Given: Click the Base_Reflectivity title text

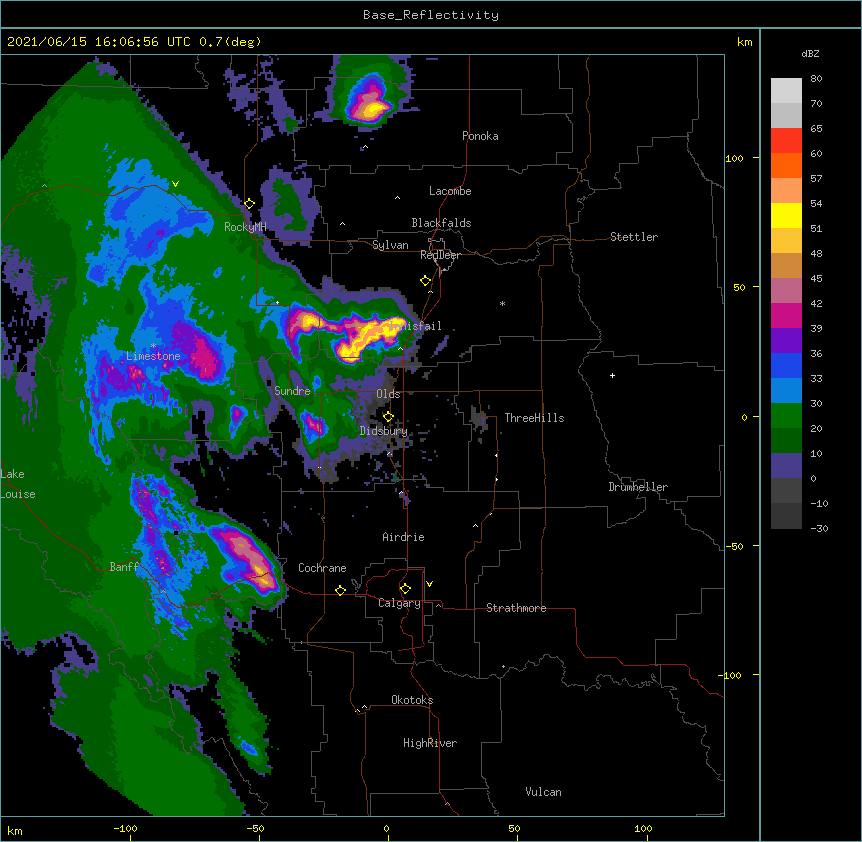Looking at the screenshot, I should pos(430,15).
